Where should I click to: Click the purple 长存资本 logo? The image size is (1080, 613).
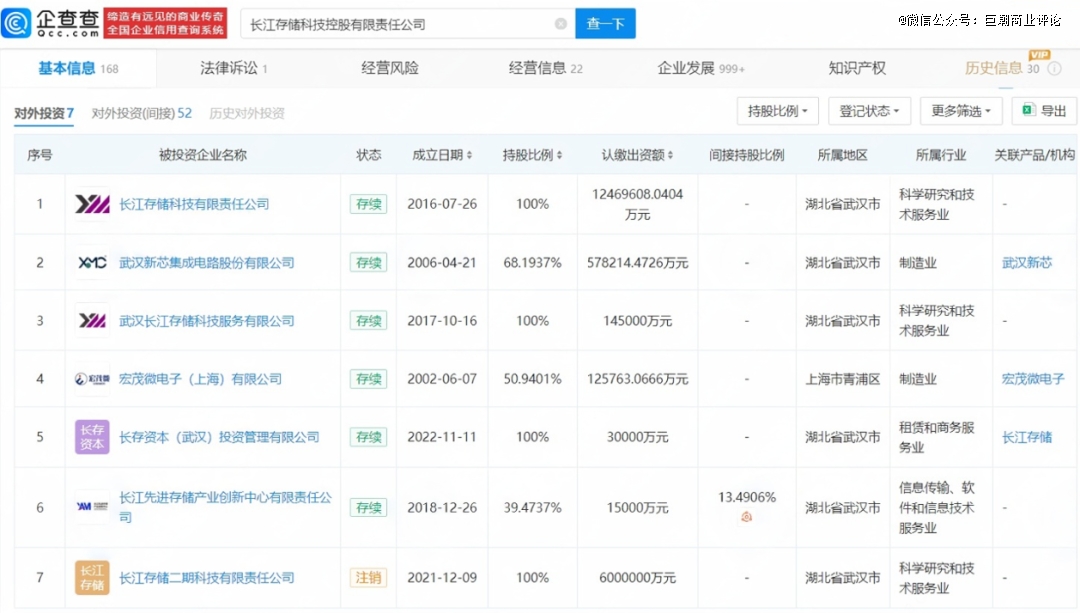[x=92, y=437]
